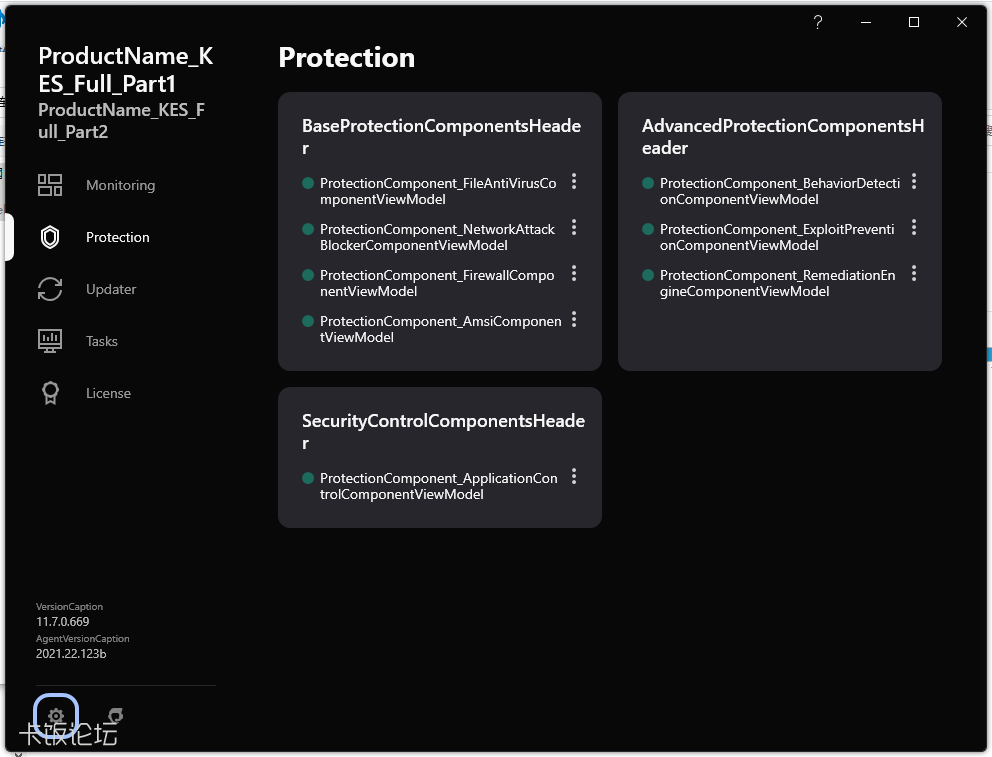The width and height of the screenshot is (992, 757).
Task: Open the three-dot menu for ExploitPreventionComponentViewModel
Action: 914,228
